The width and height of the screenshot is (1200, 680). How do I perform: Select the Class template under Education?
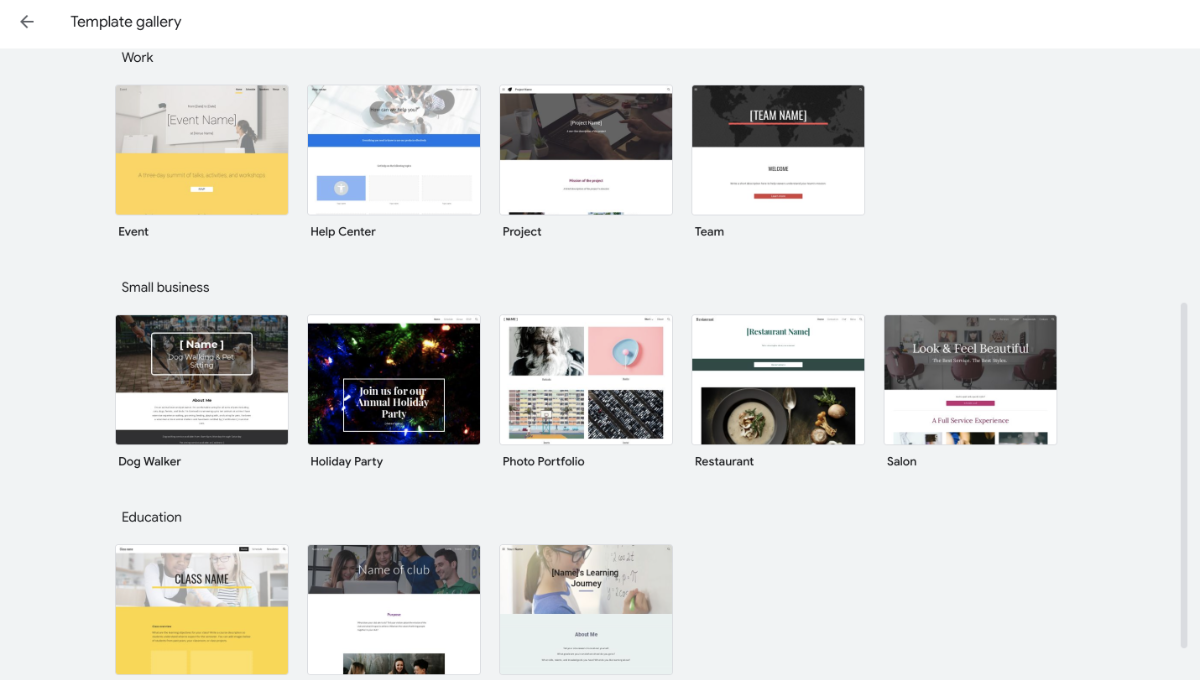(x=201, y=610)
